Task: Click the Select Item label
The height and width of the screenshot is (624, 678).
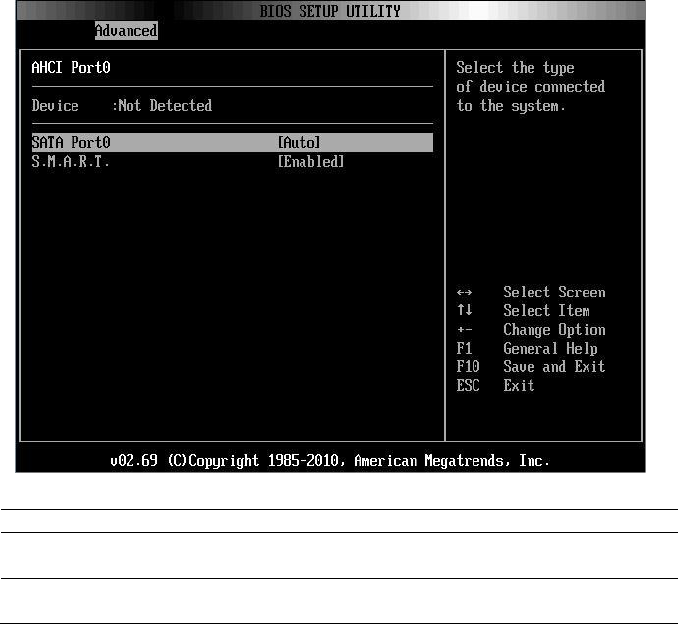Action: point(546,310)
